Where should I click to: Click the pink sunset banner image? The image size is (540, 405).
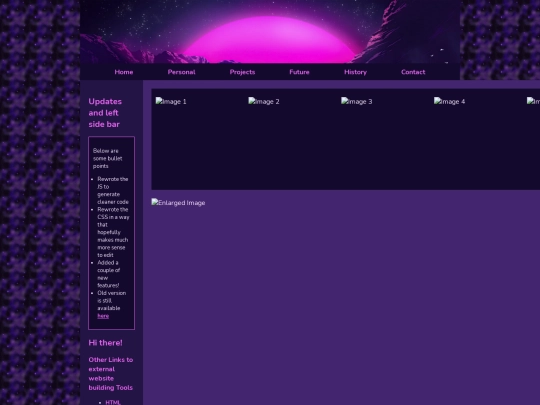[x=270, y=32]
